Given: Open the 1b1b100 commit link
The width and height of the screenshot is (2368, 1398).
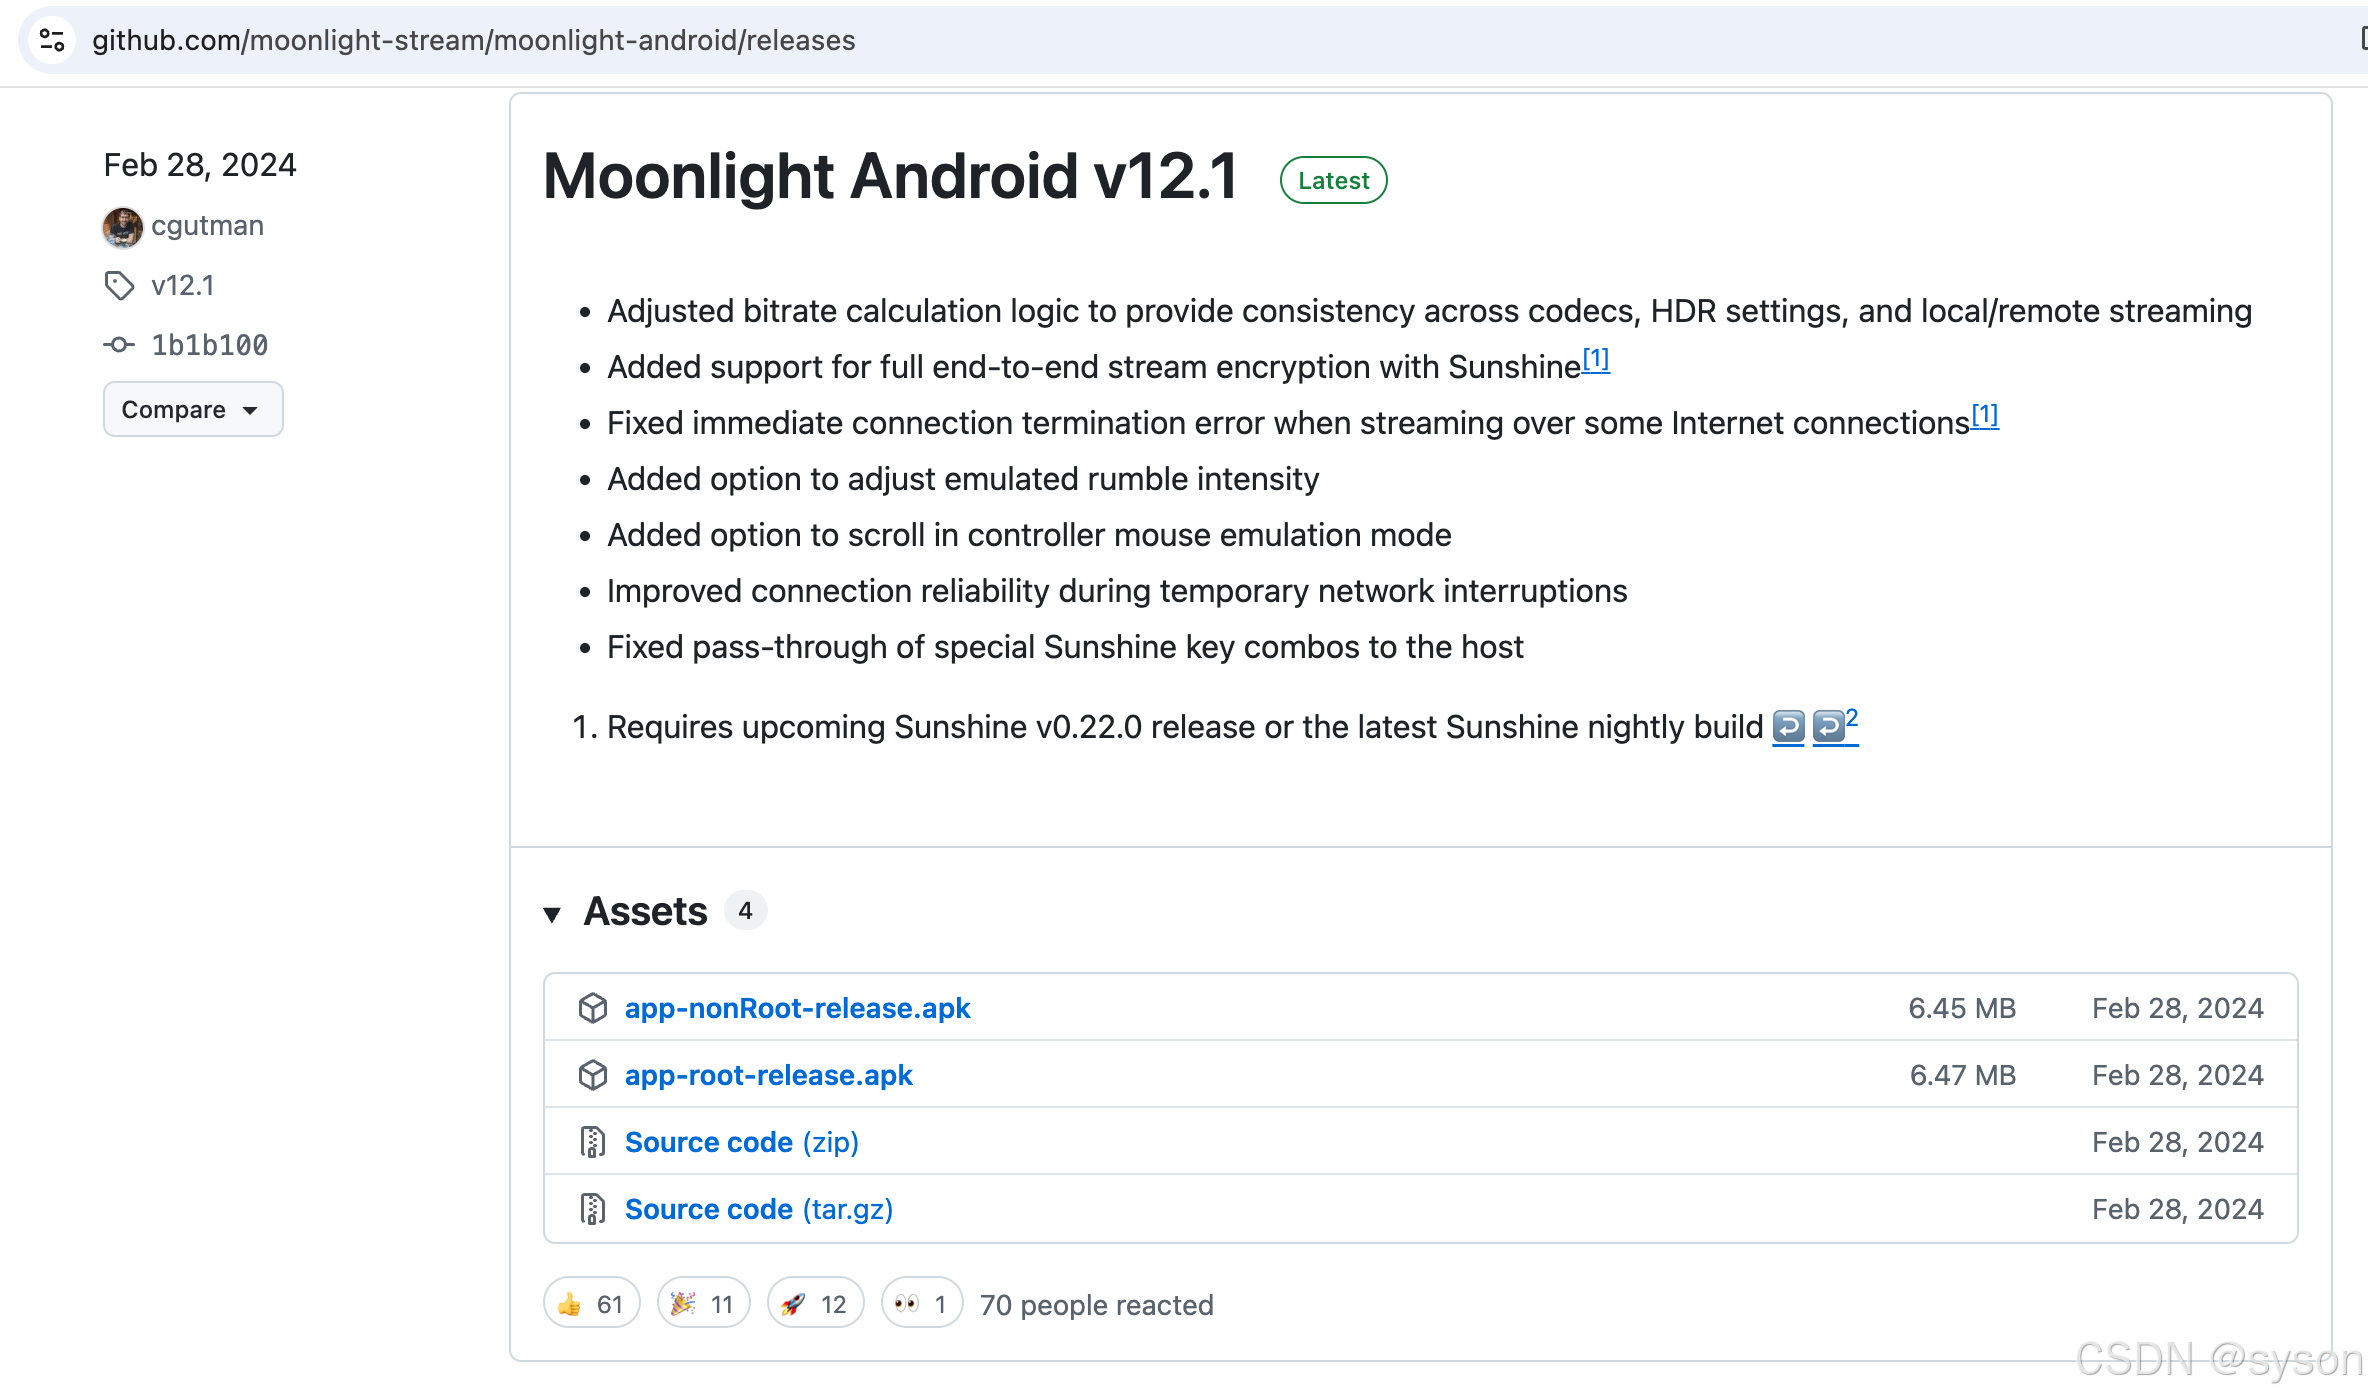Looking at the screenshot, I should coord(208,344).
